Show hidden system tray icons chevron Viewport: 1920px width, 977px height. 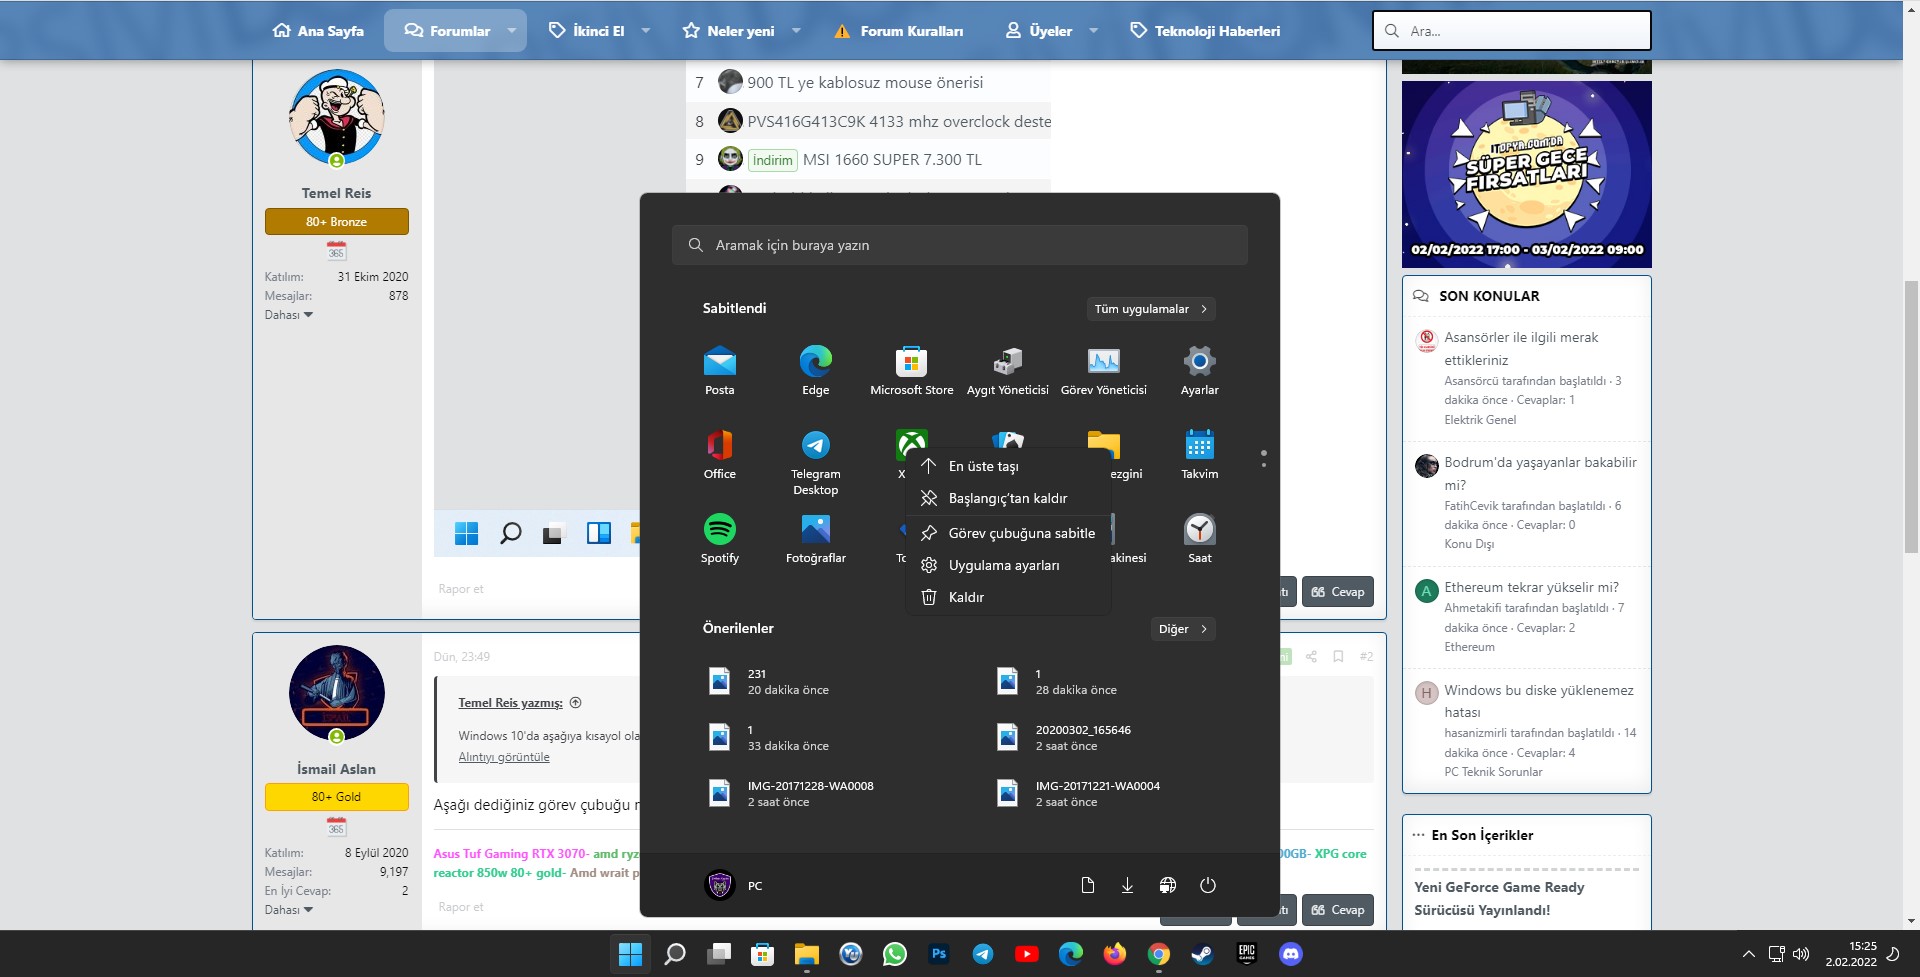coord(1748,954)
